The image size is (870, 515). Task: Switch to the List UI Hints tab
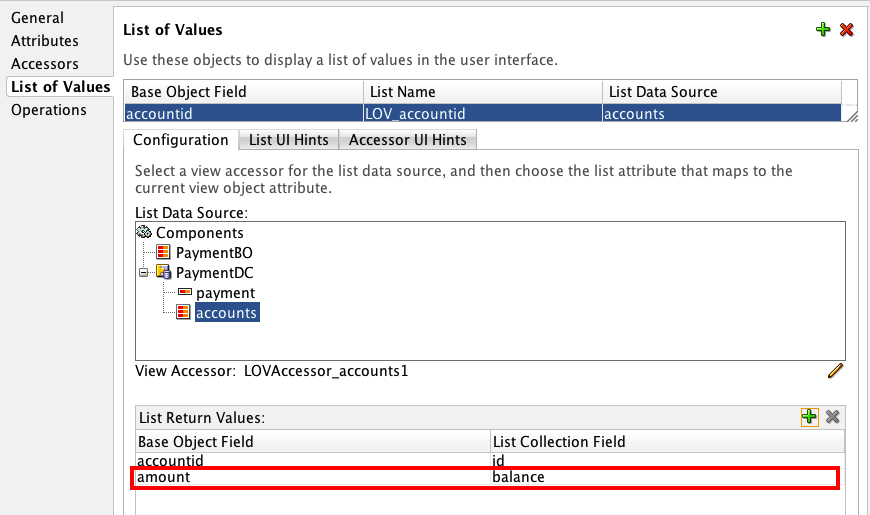289,140
